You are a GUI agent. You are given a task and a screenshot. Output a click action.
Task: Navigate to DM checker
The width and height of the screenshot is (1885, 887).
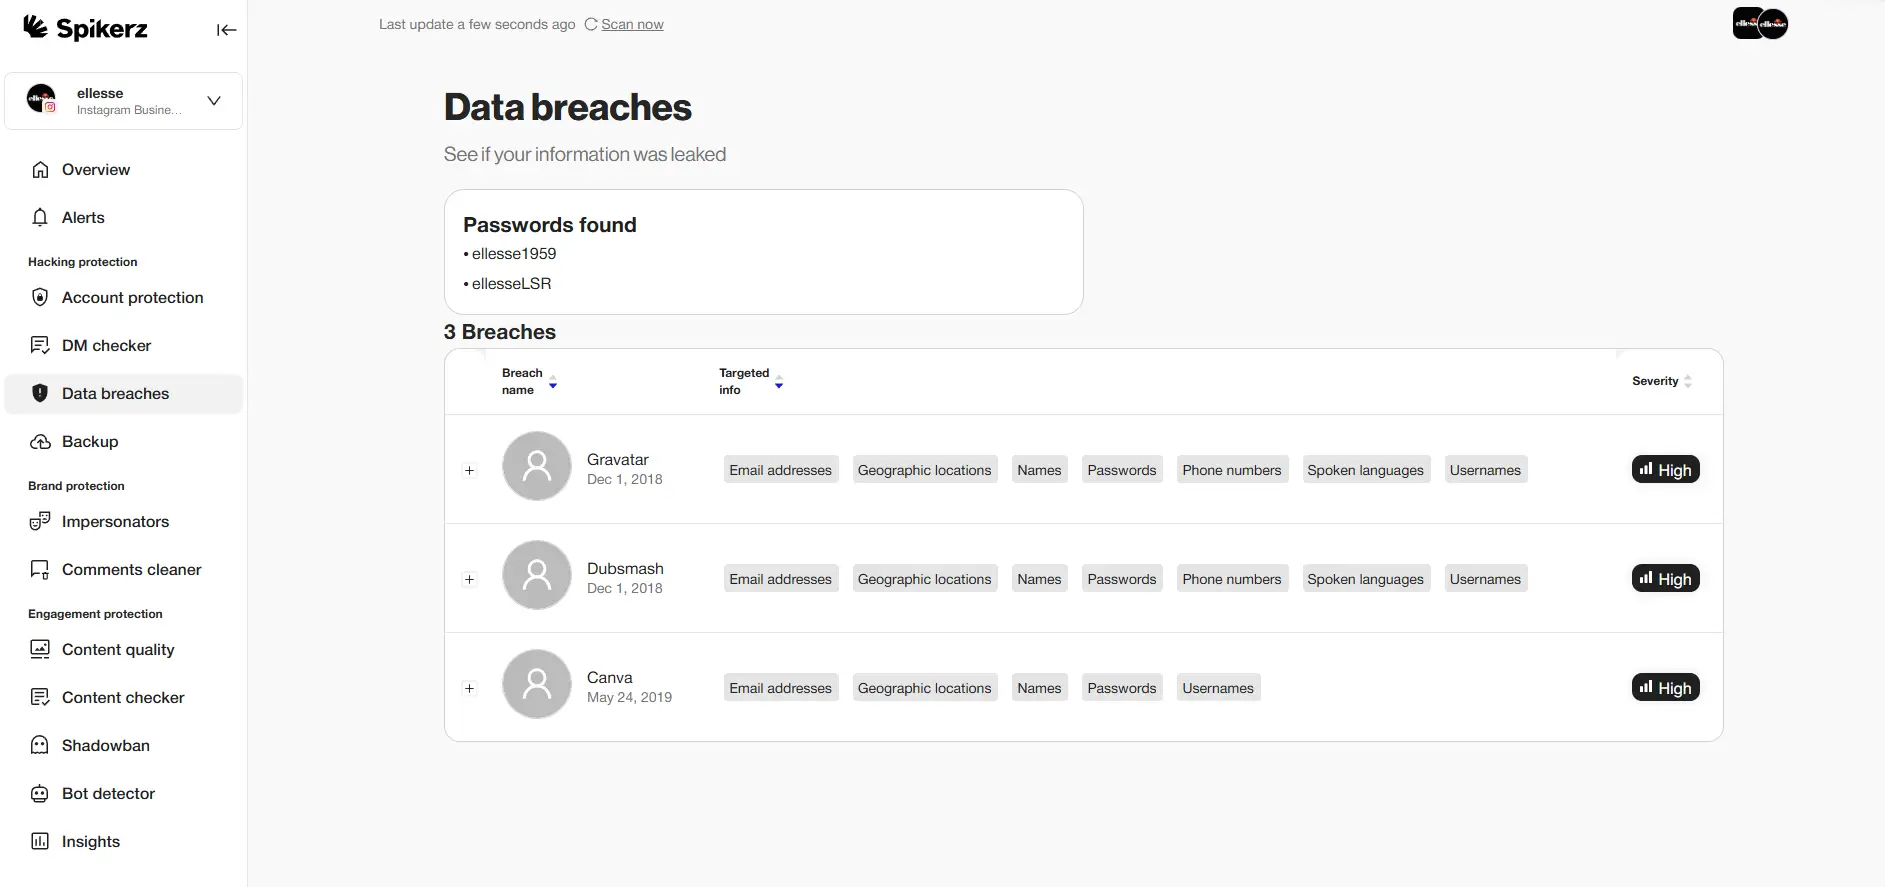point(107,346)
